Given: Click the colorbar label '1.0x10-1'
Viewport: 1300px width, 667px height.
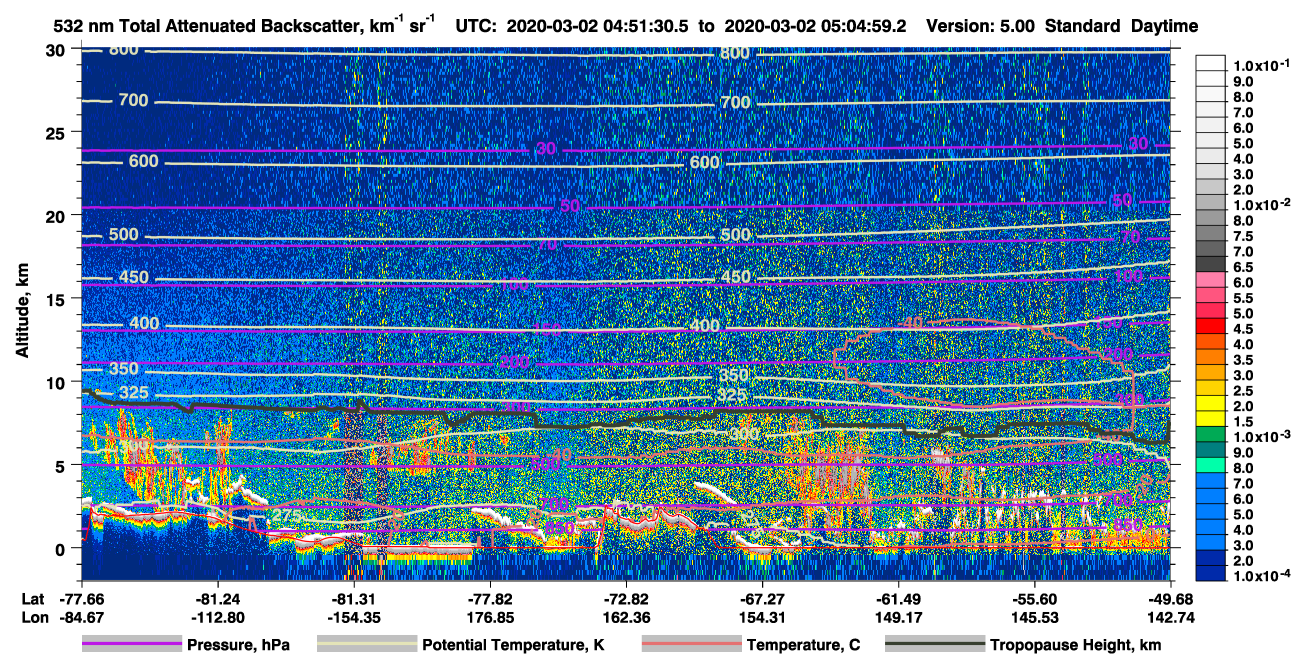Looking at the screenshot, I should [1264, 64].
